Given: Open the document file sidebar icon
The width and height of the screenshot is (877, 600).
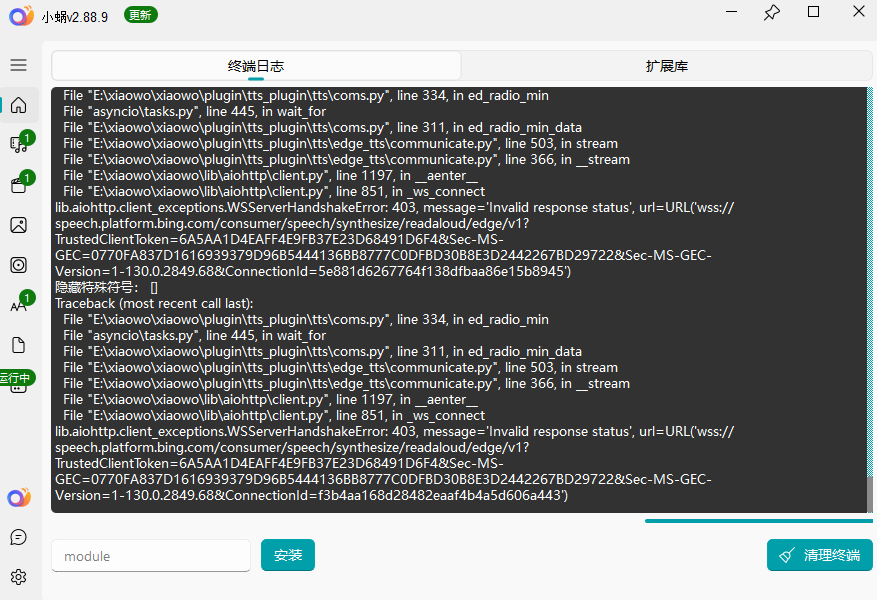Looking at the screenshot, I should coord(18,345).
